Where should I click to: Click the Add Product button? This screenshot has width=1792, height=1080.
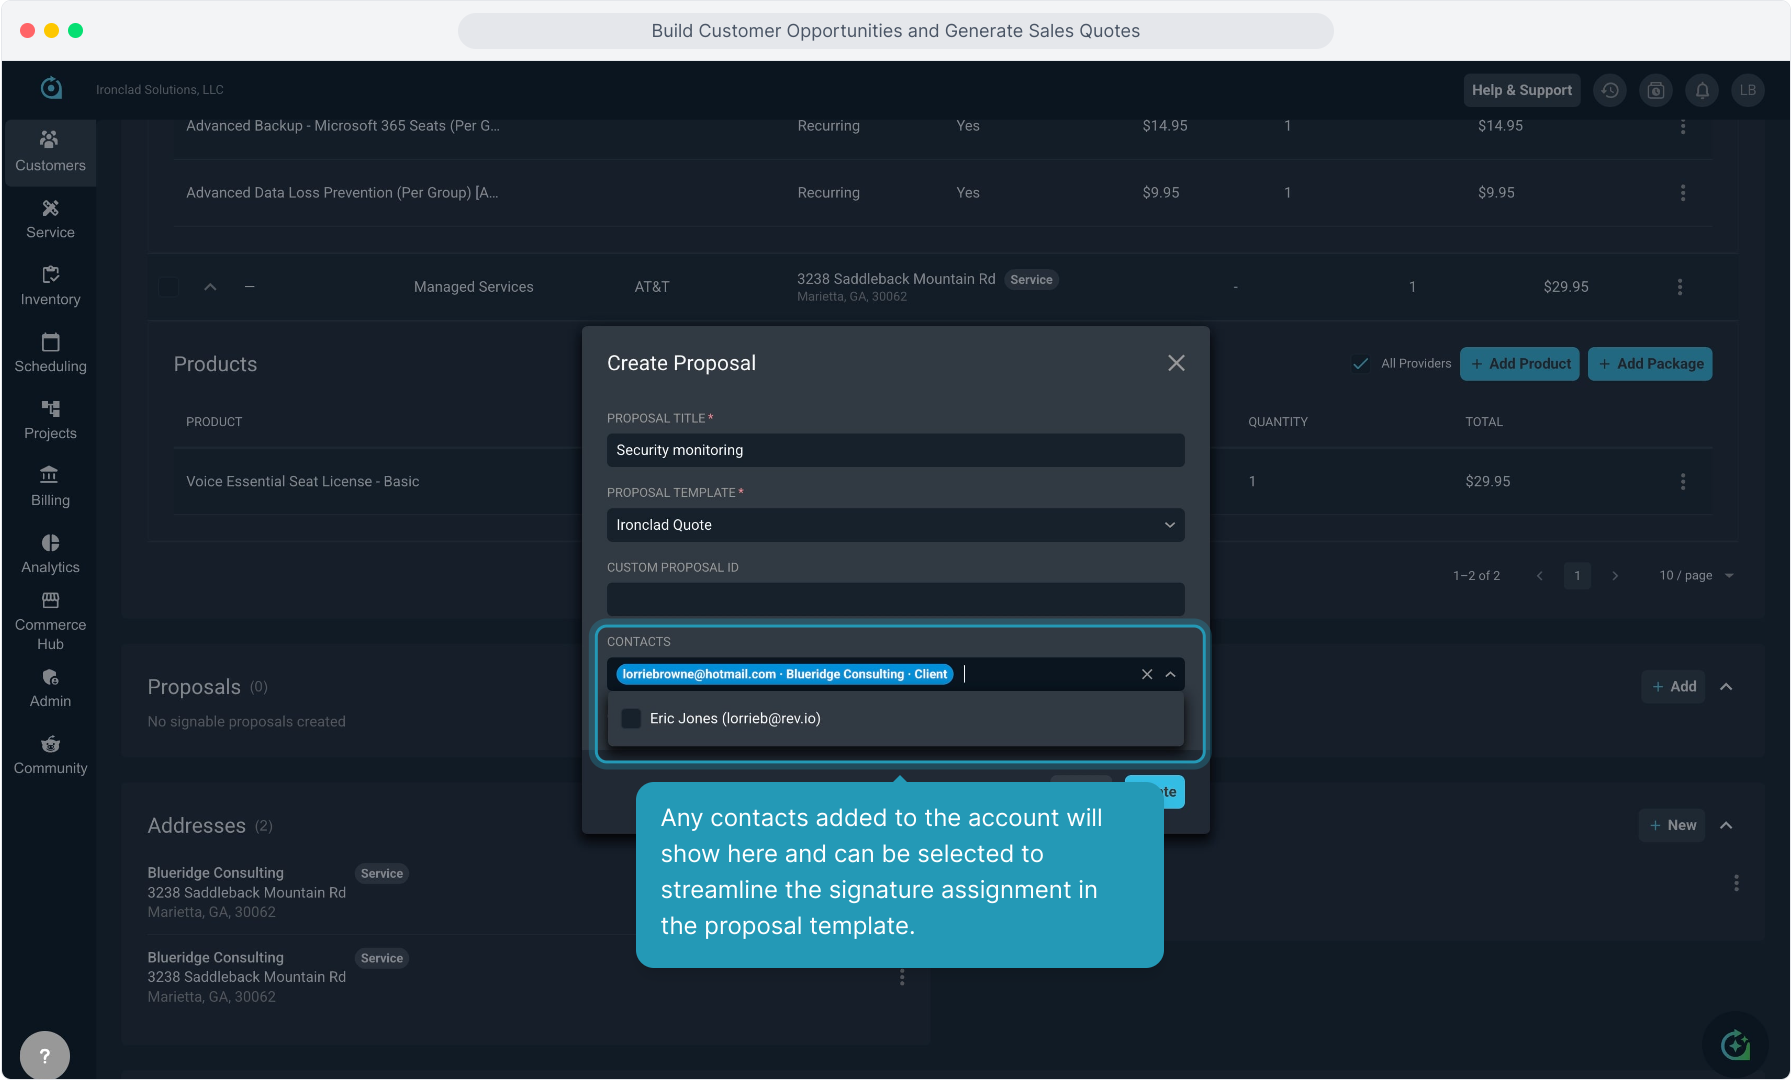[1519, 364]
